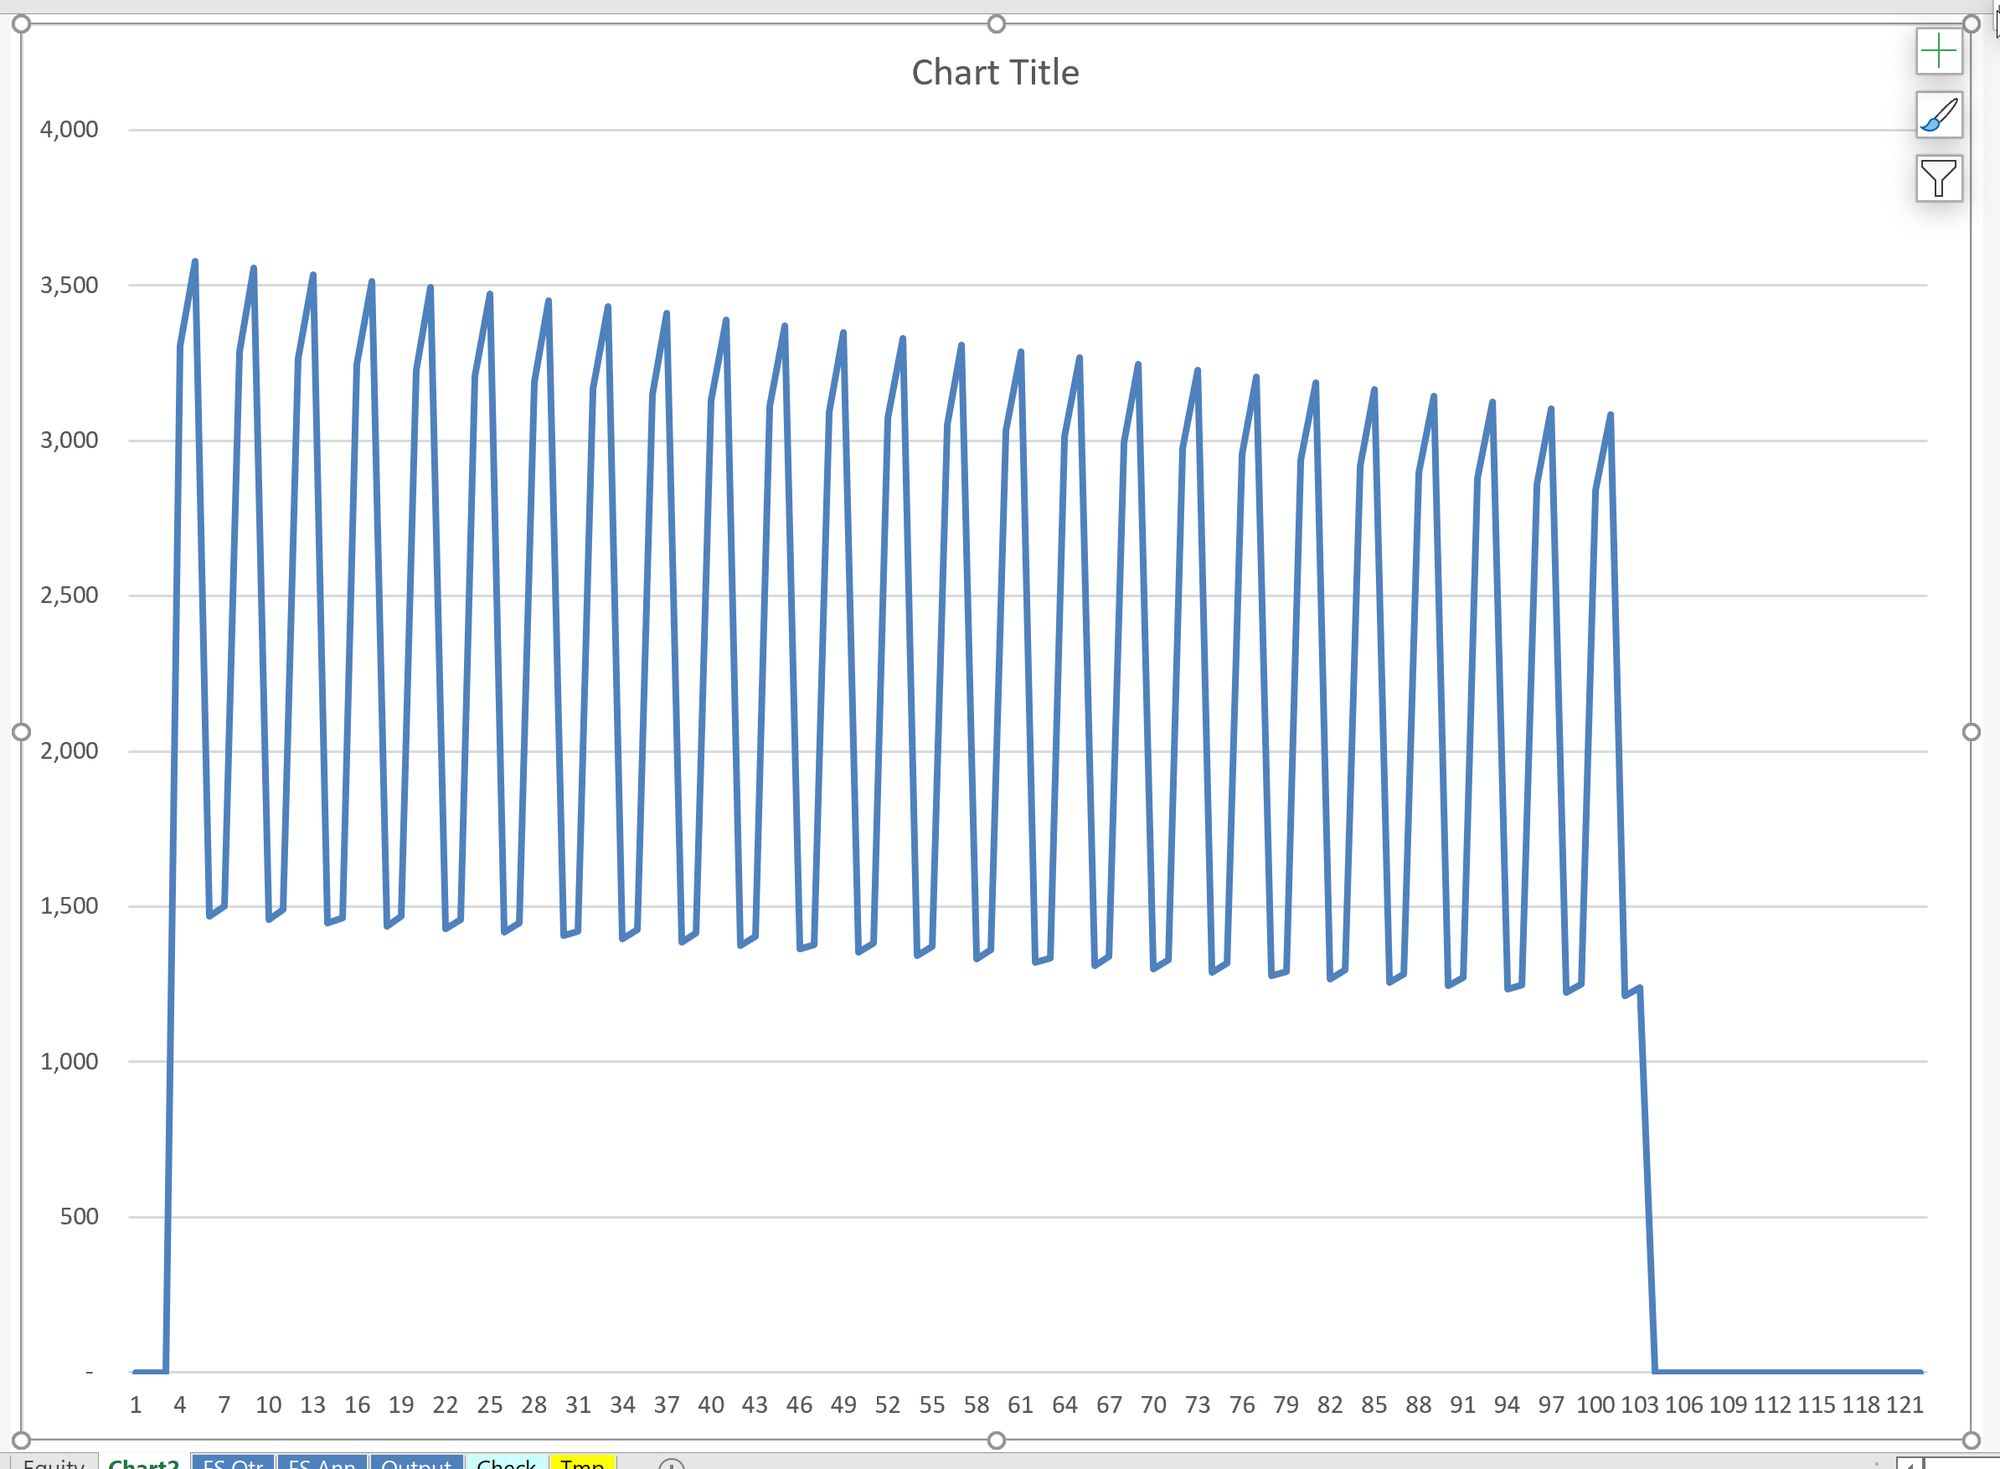Click the top-left chart resize handle
This screenshot has height=1469, width=2000.
(21, 24)
